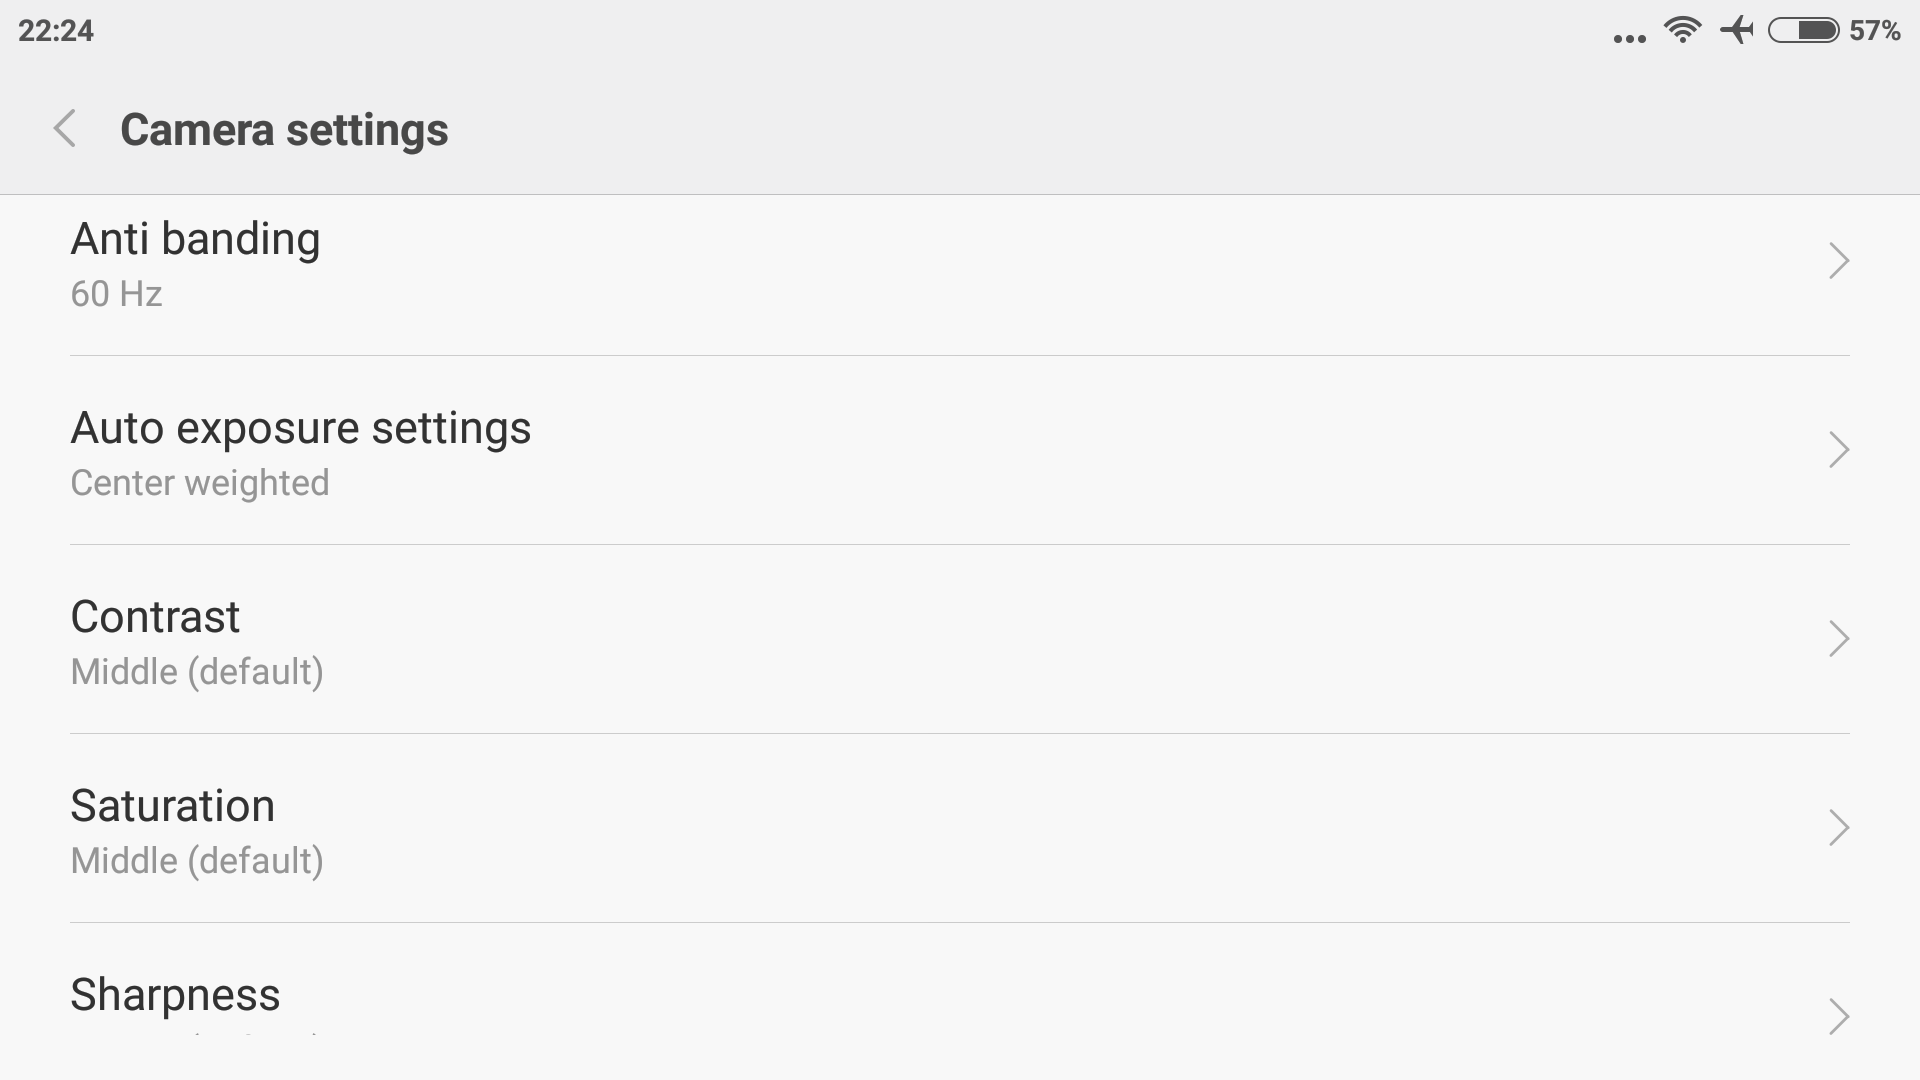Tap the battery indicator icon
1920x1080 pixels.
coord(1804,31)
